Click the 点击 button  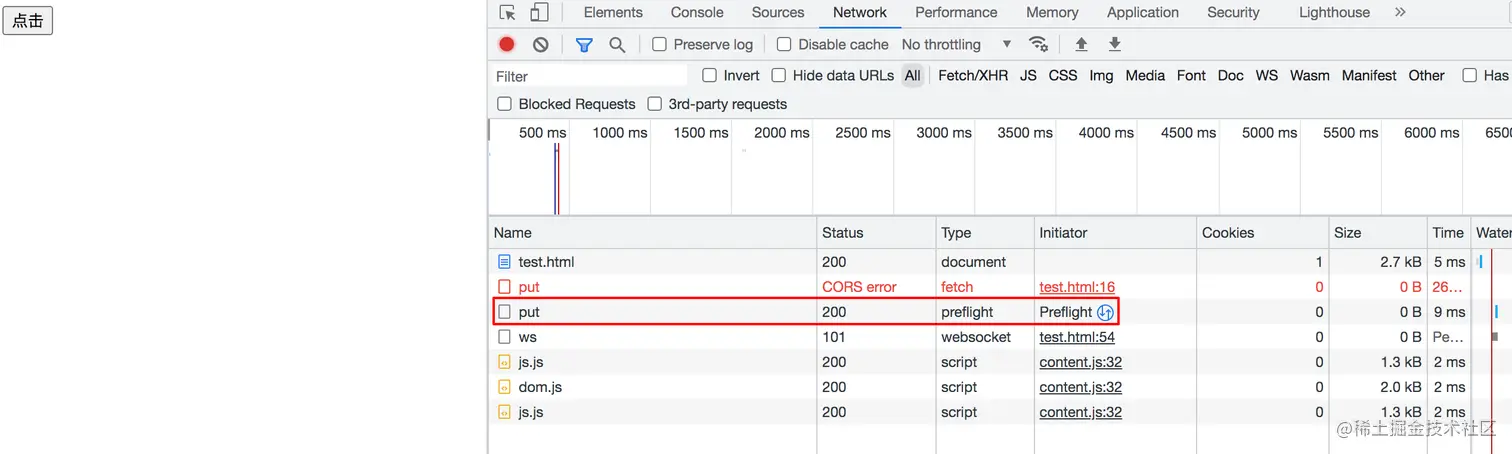pos(28,21)
